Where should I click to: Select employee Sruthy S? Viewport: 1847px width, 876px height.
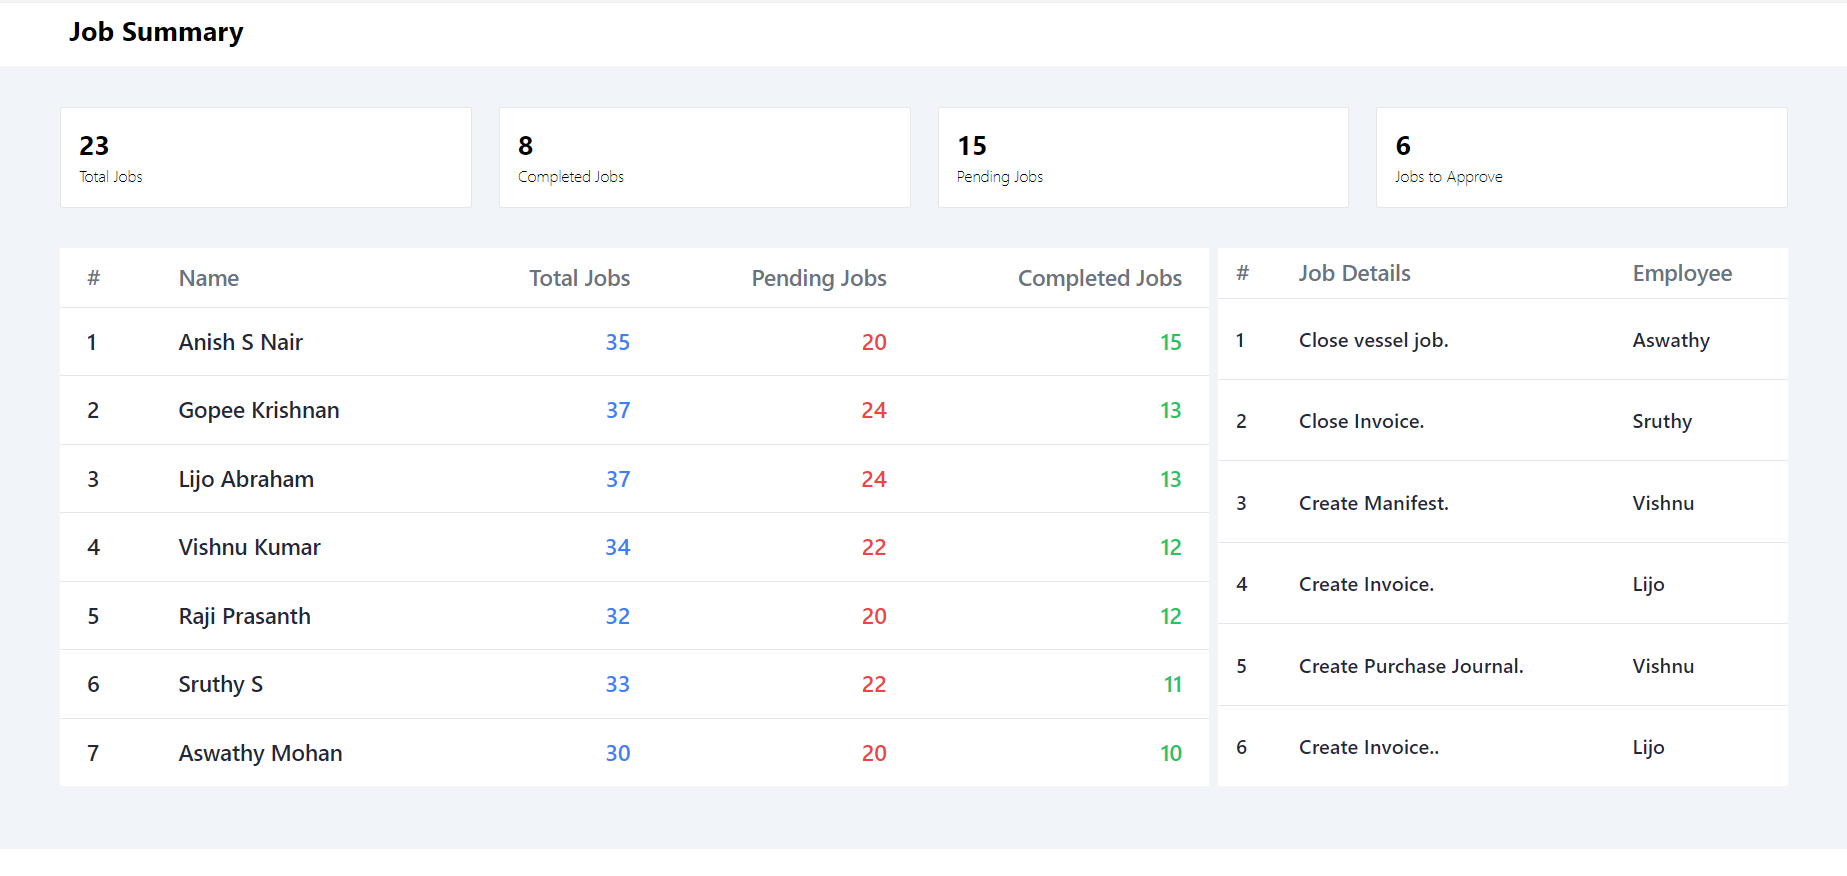pos(221,684)
